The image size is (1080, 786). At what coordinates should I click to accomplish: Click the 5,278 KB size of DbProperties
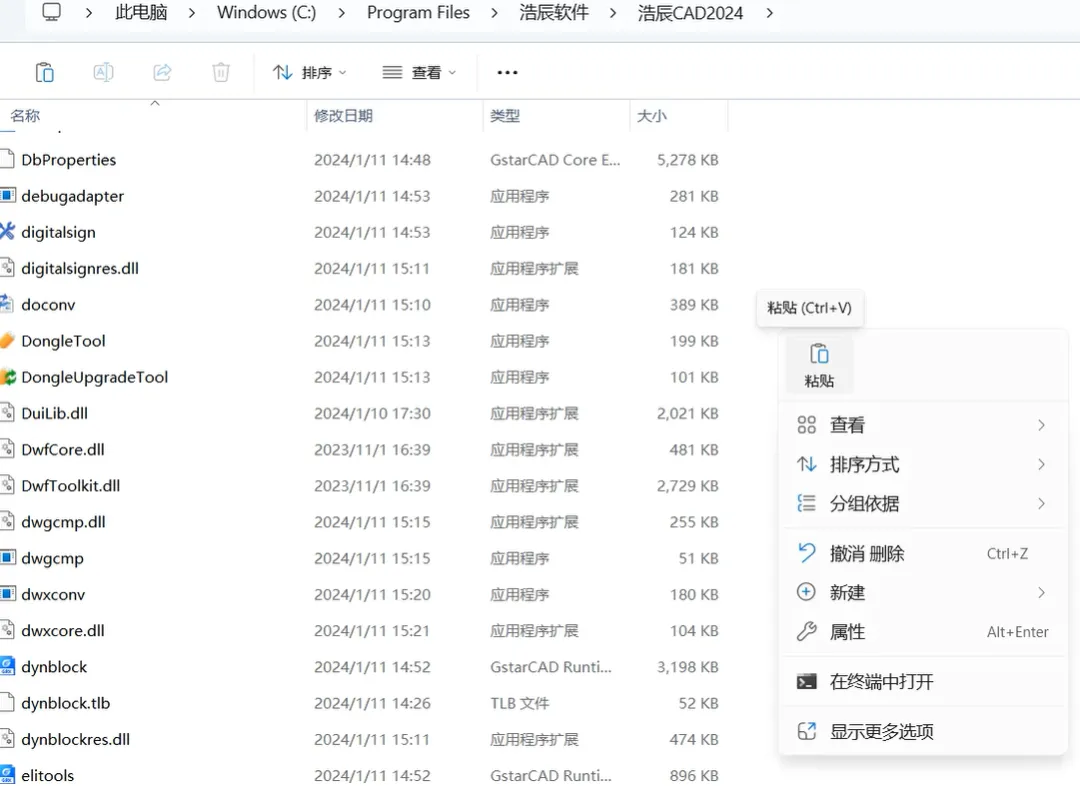point(687,160)
